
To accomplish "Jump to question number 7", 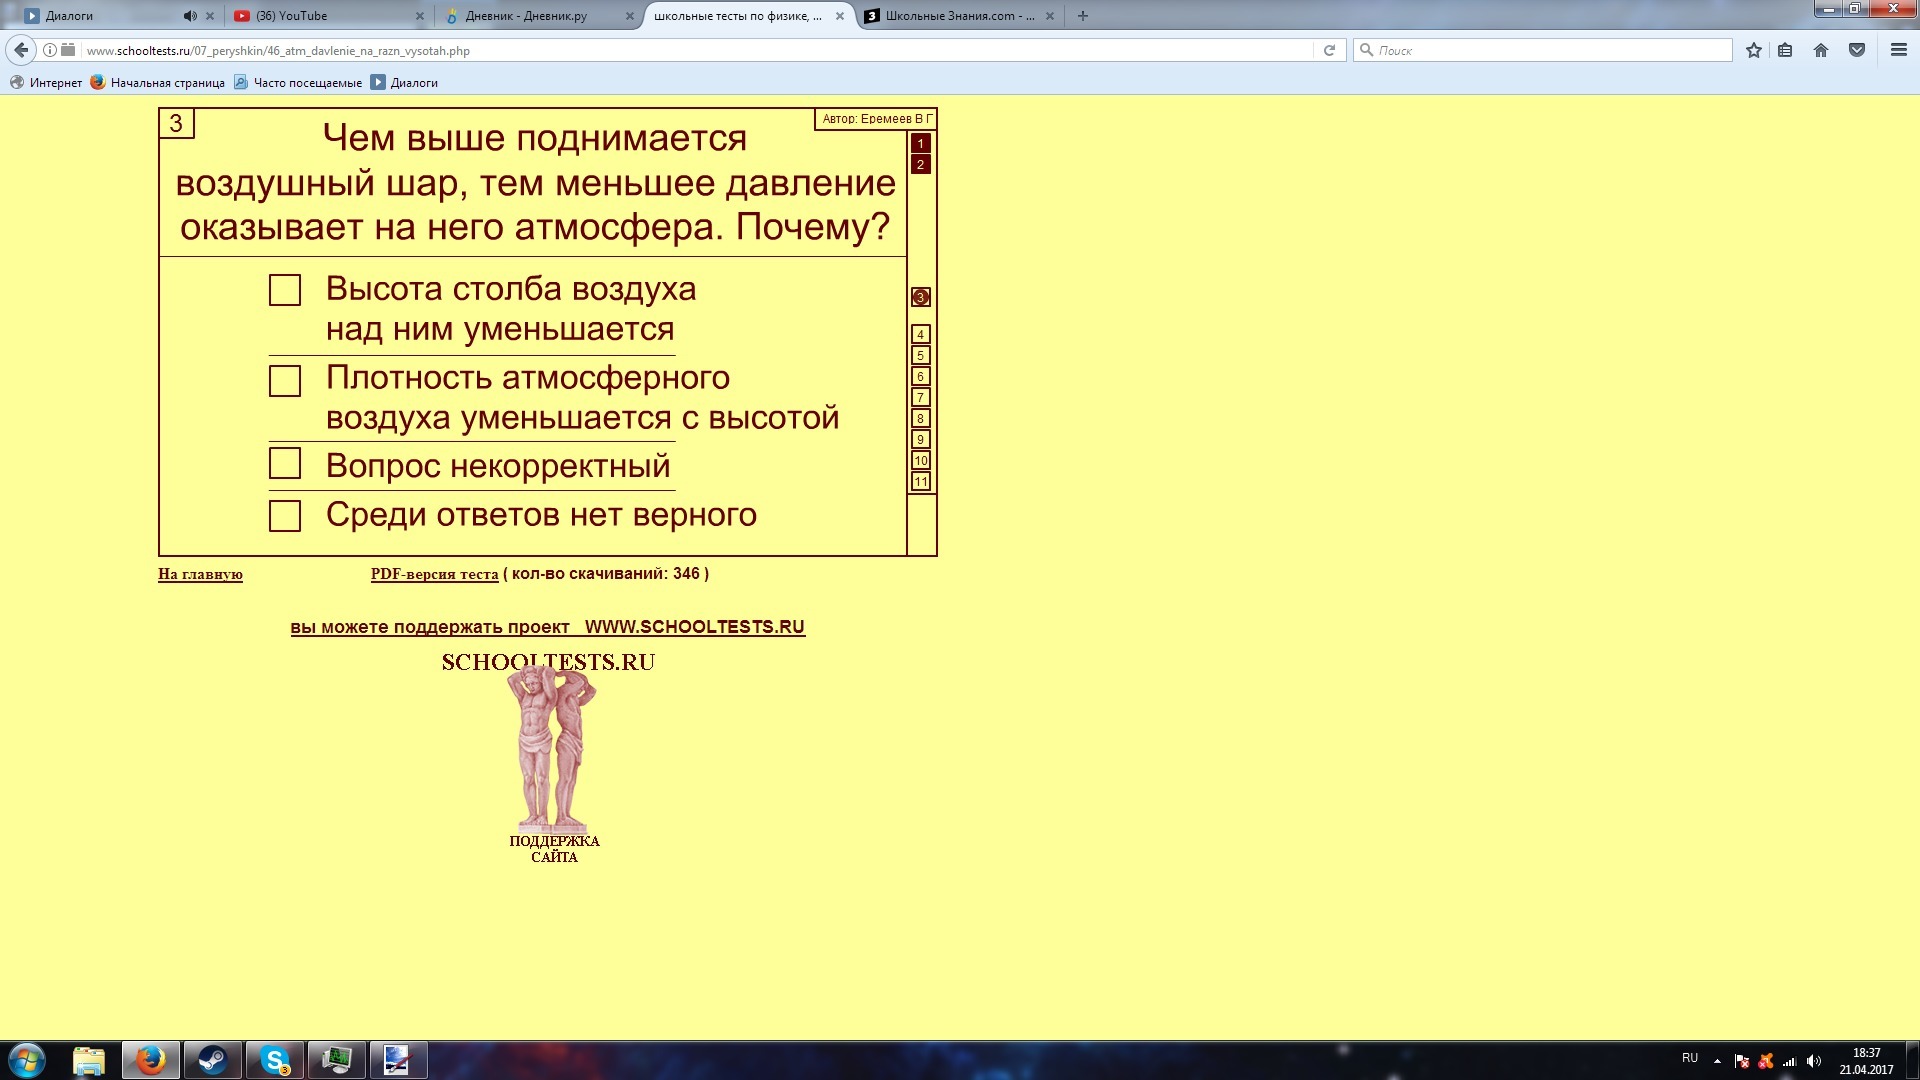I will (920, 398).
